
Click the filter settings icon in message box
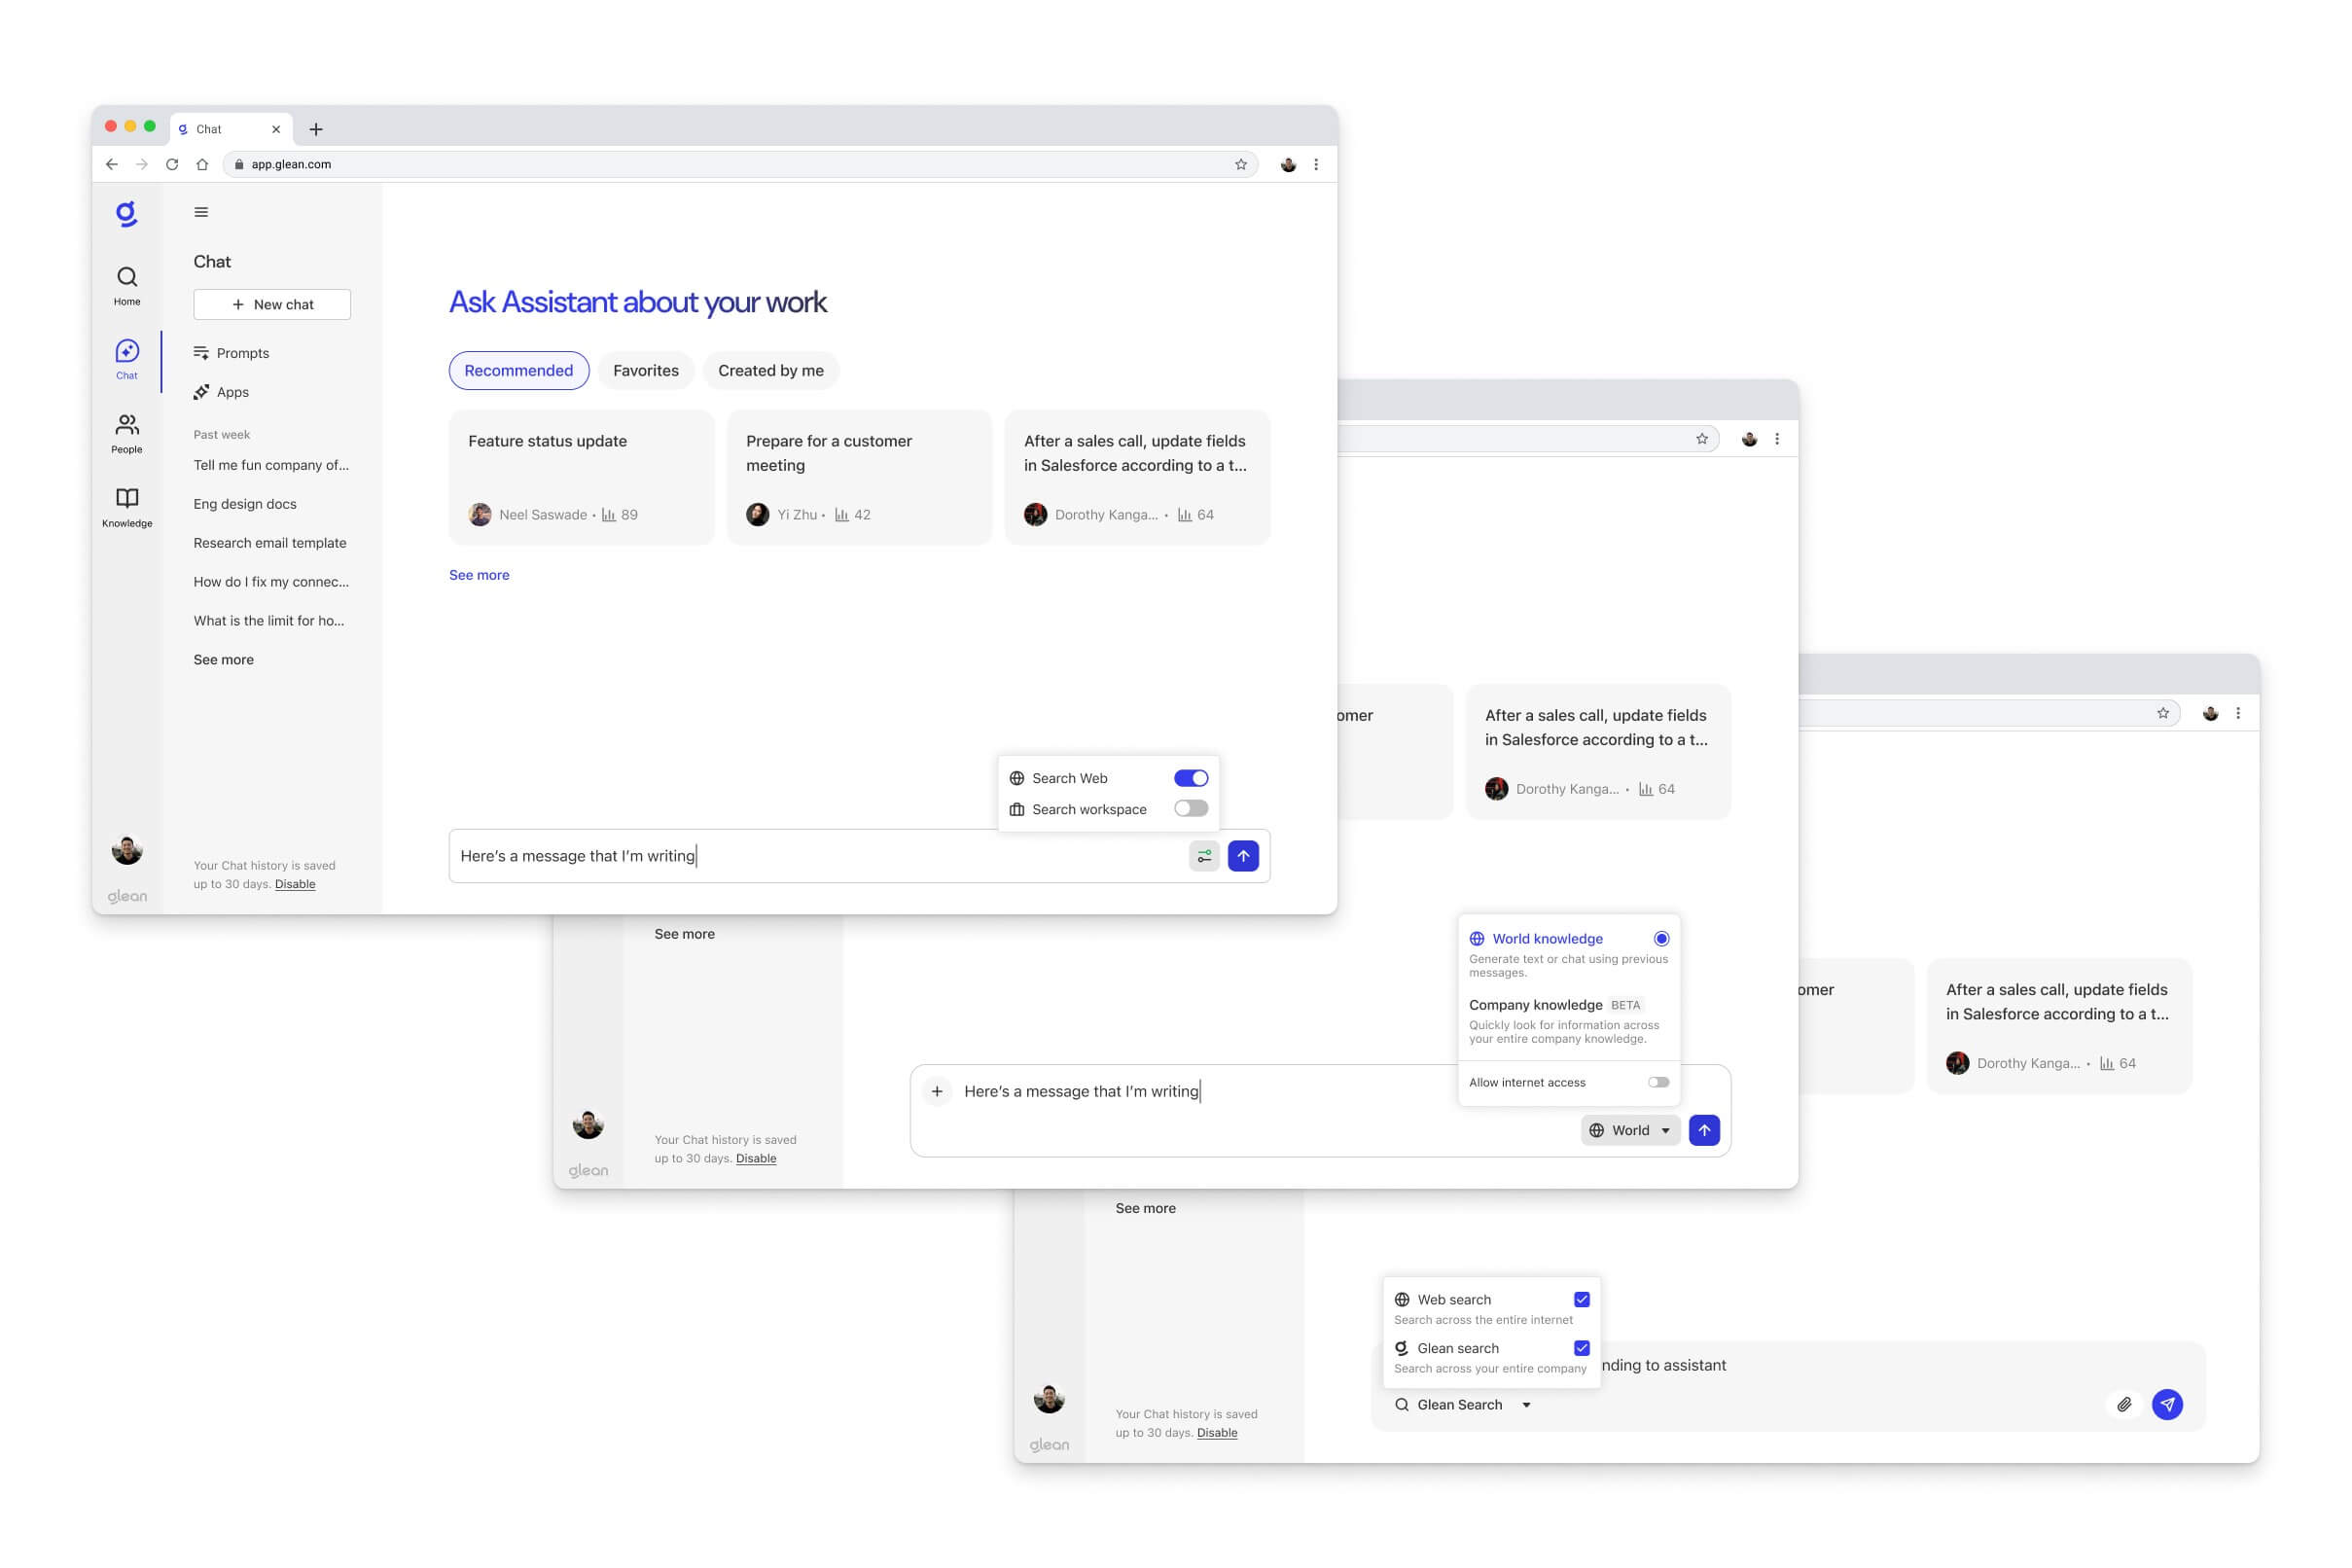tap(1204, 856)
